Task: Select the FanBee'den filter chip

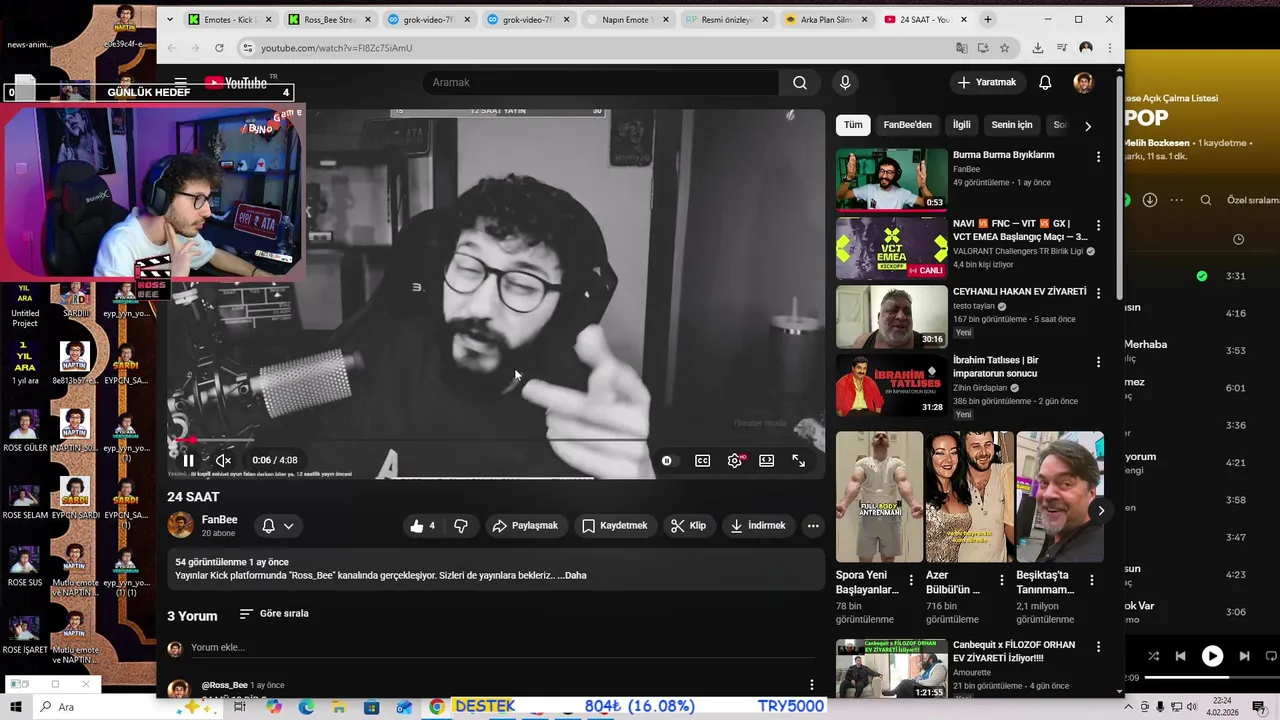Action: [908, 126]
